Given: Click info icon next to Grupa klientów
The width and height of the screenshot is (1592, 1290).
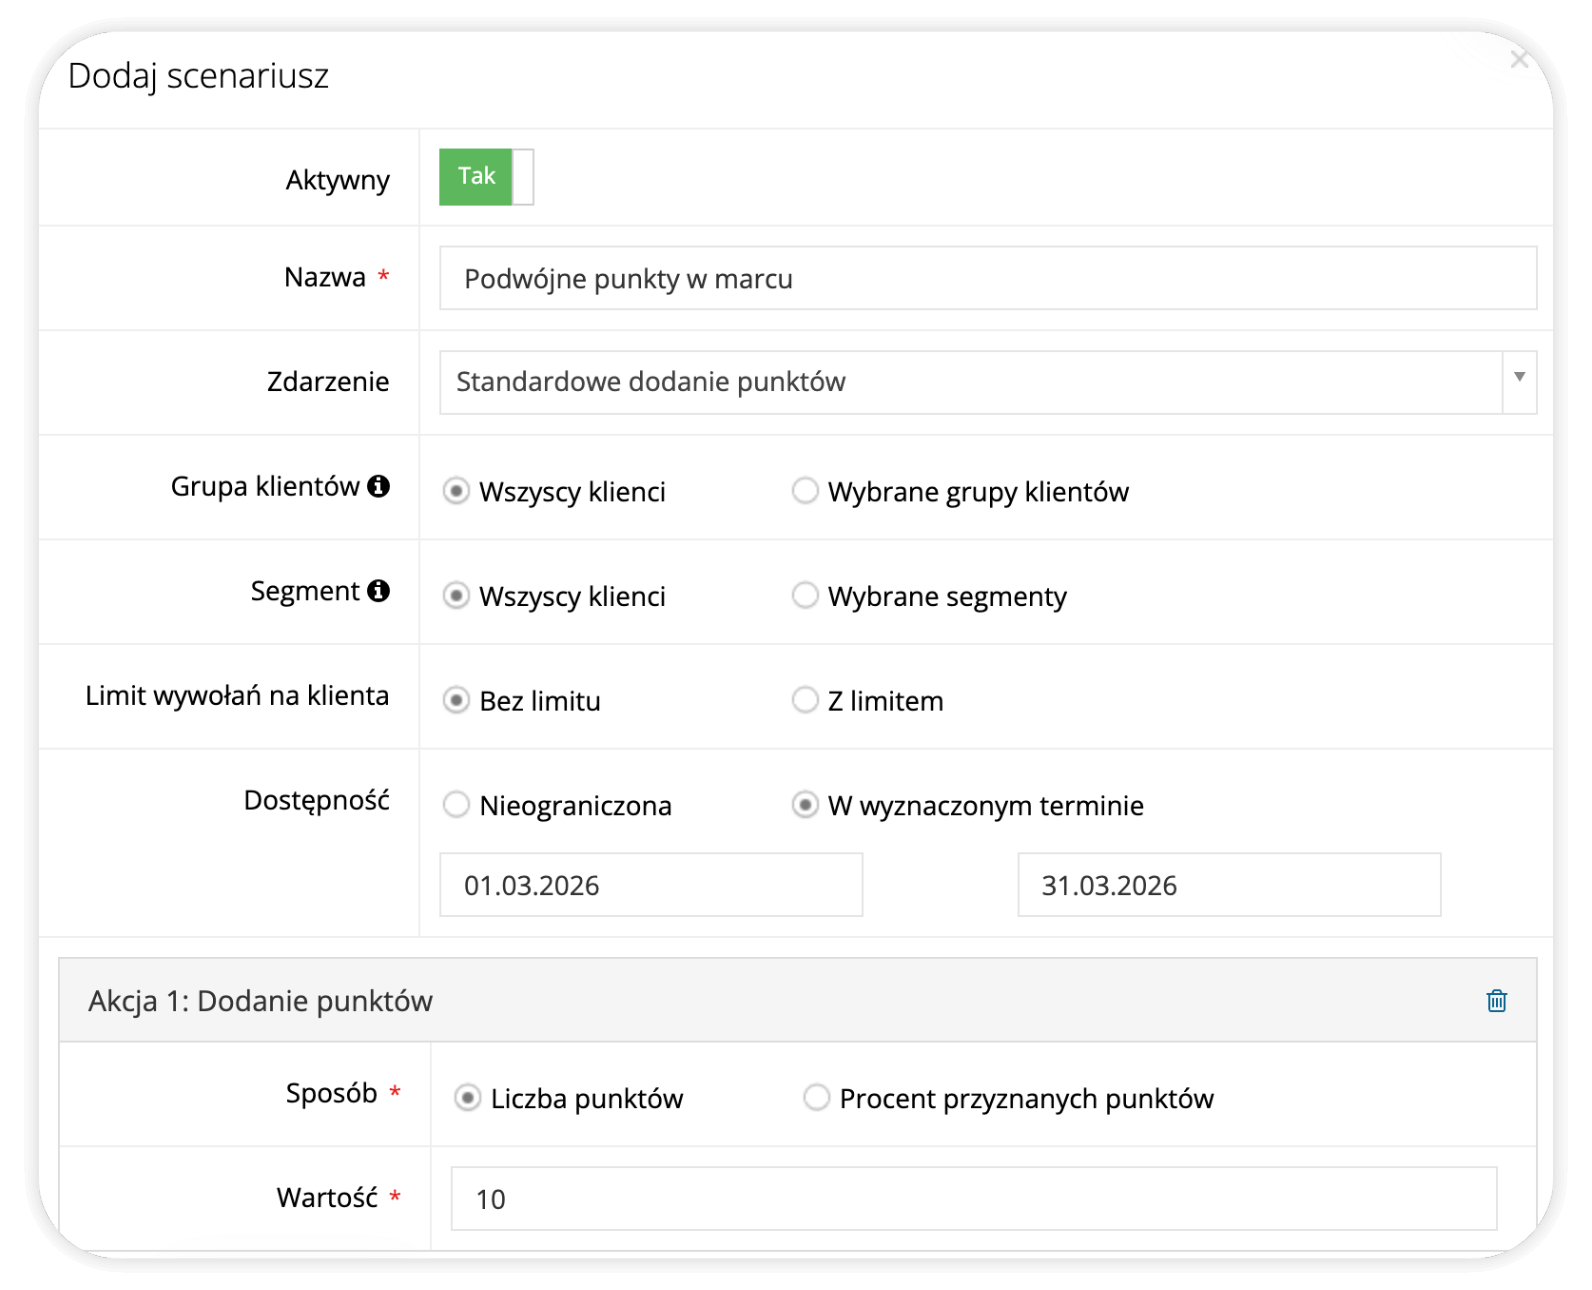Looking at the screenshot, I should click(x=378, y=487).
